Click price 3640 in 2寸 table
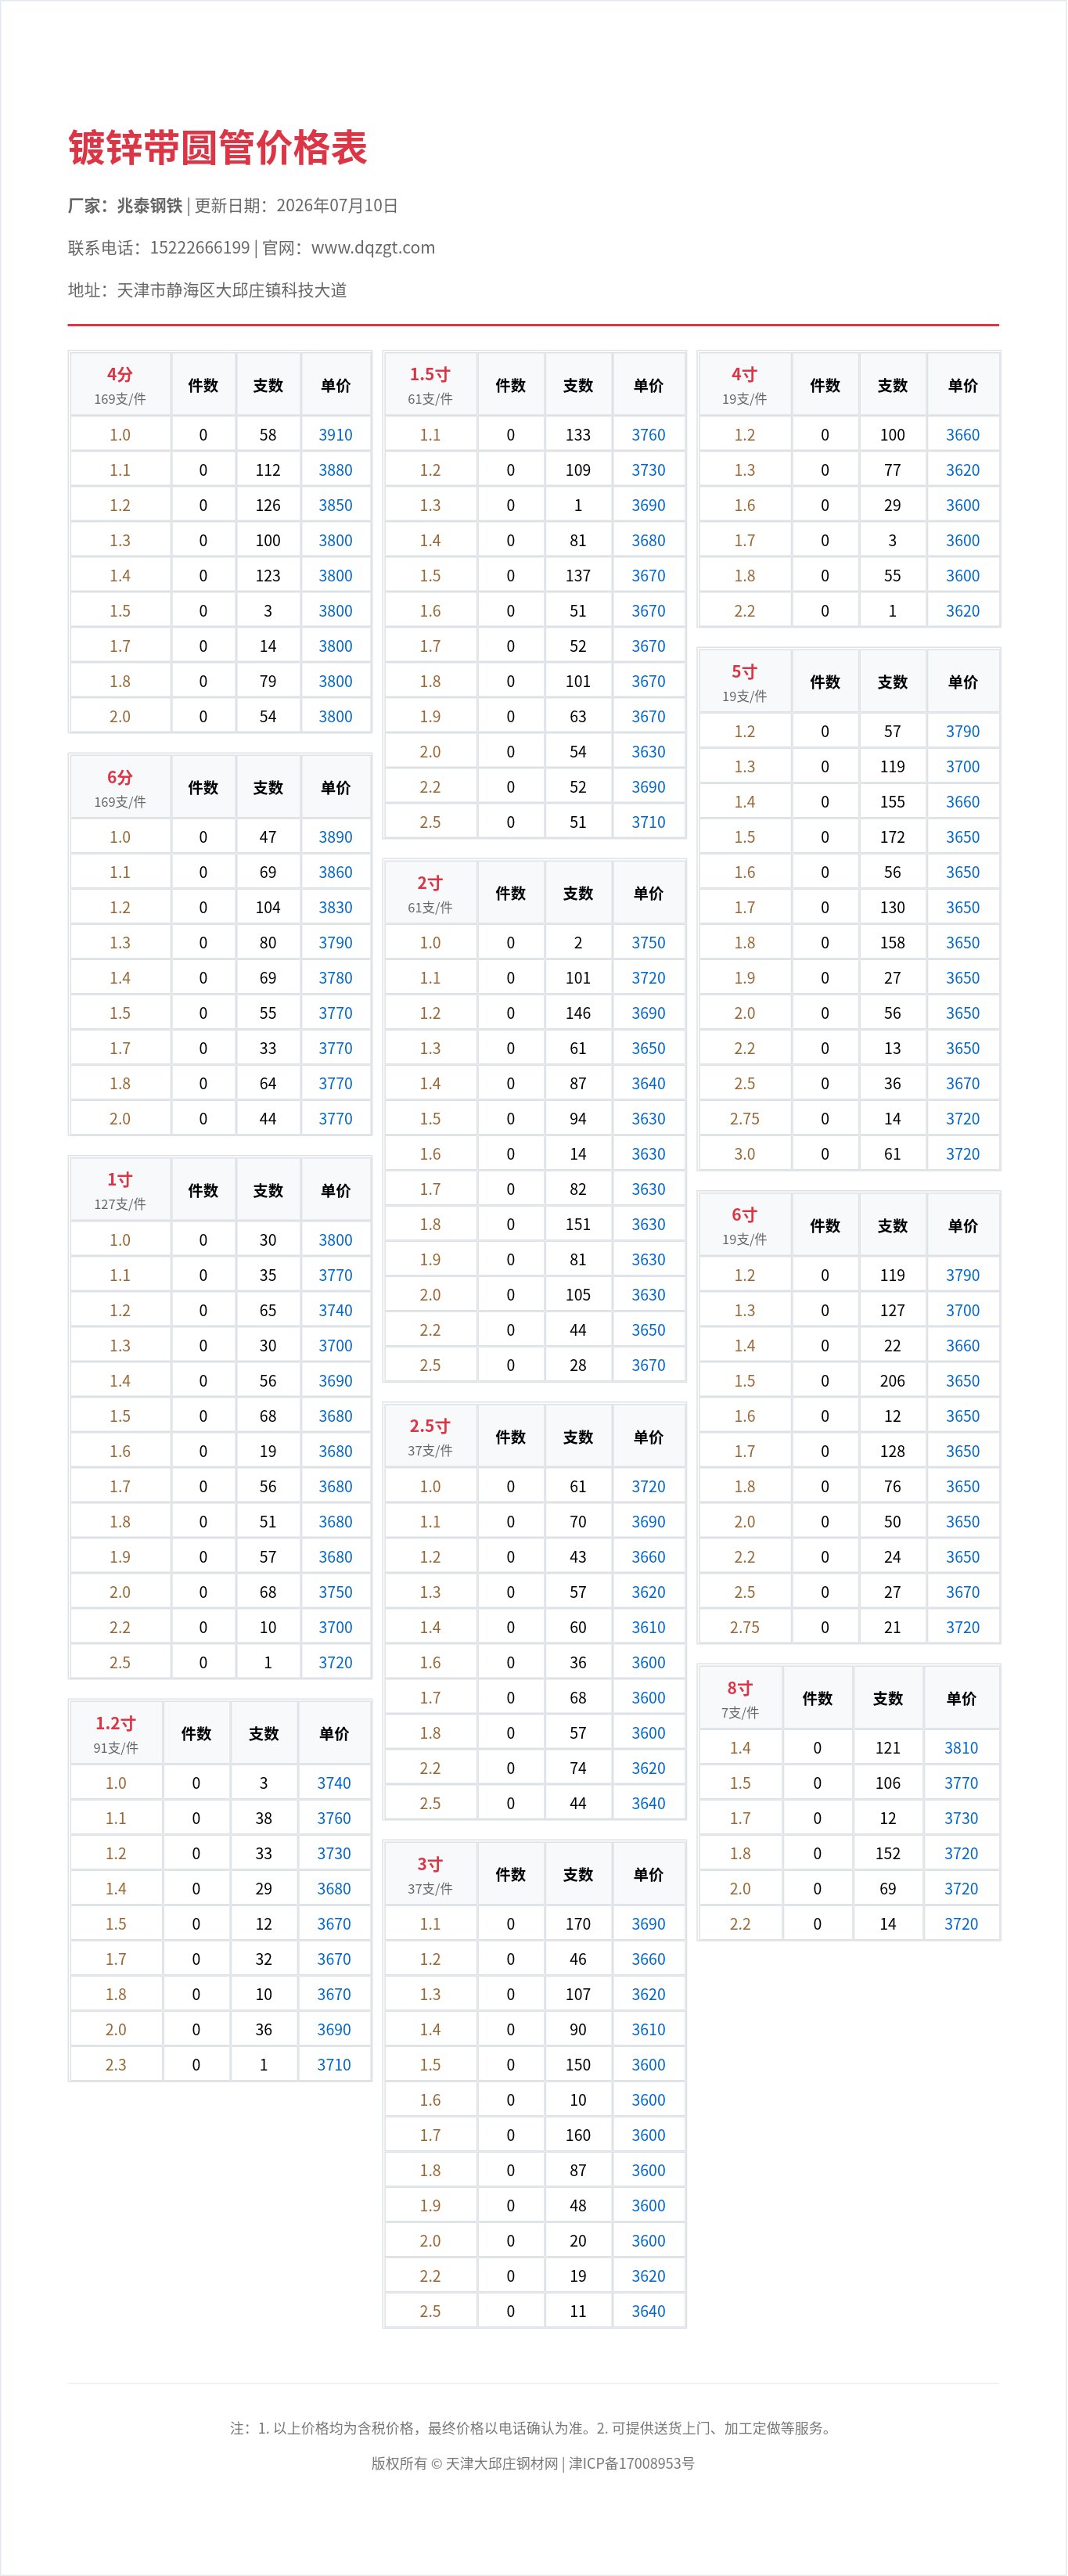This screenshot has width=1068, height=2576. pos(648,1083)
